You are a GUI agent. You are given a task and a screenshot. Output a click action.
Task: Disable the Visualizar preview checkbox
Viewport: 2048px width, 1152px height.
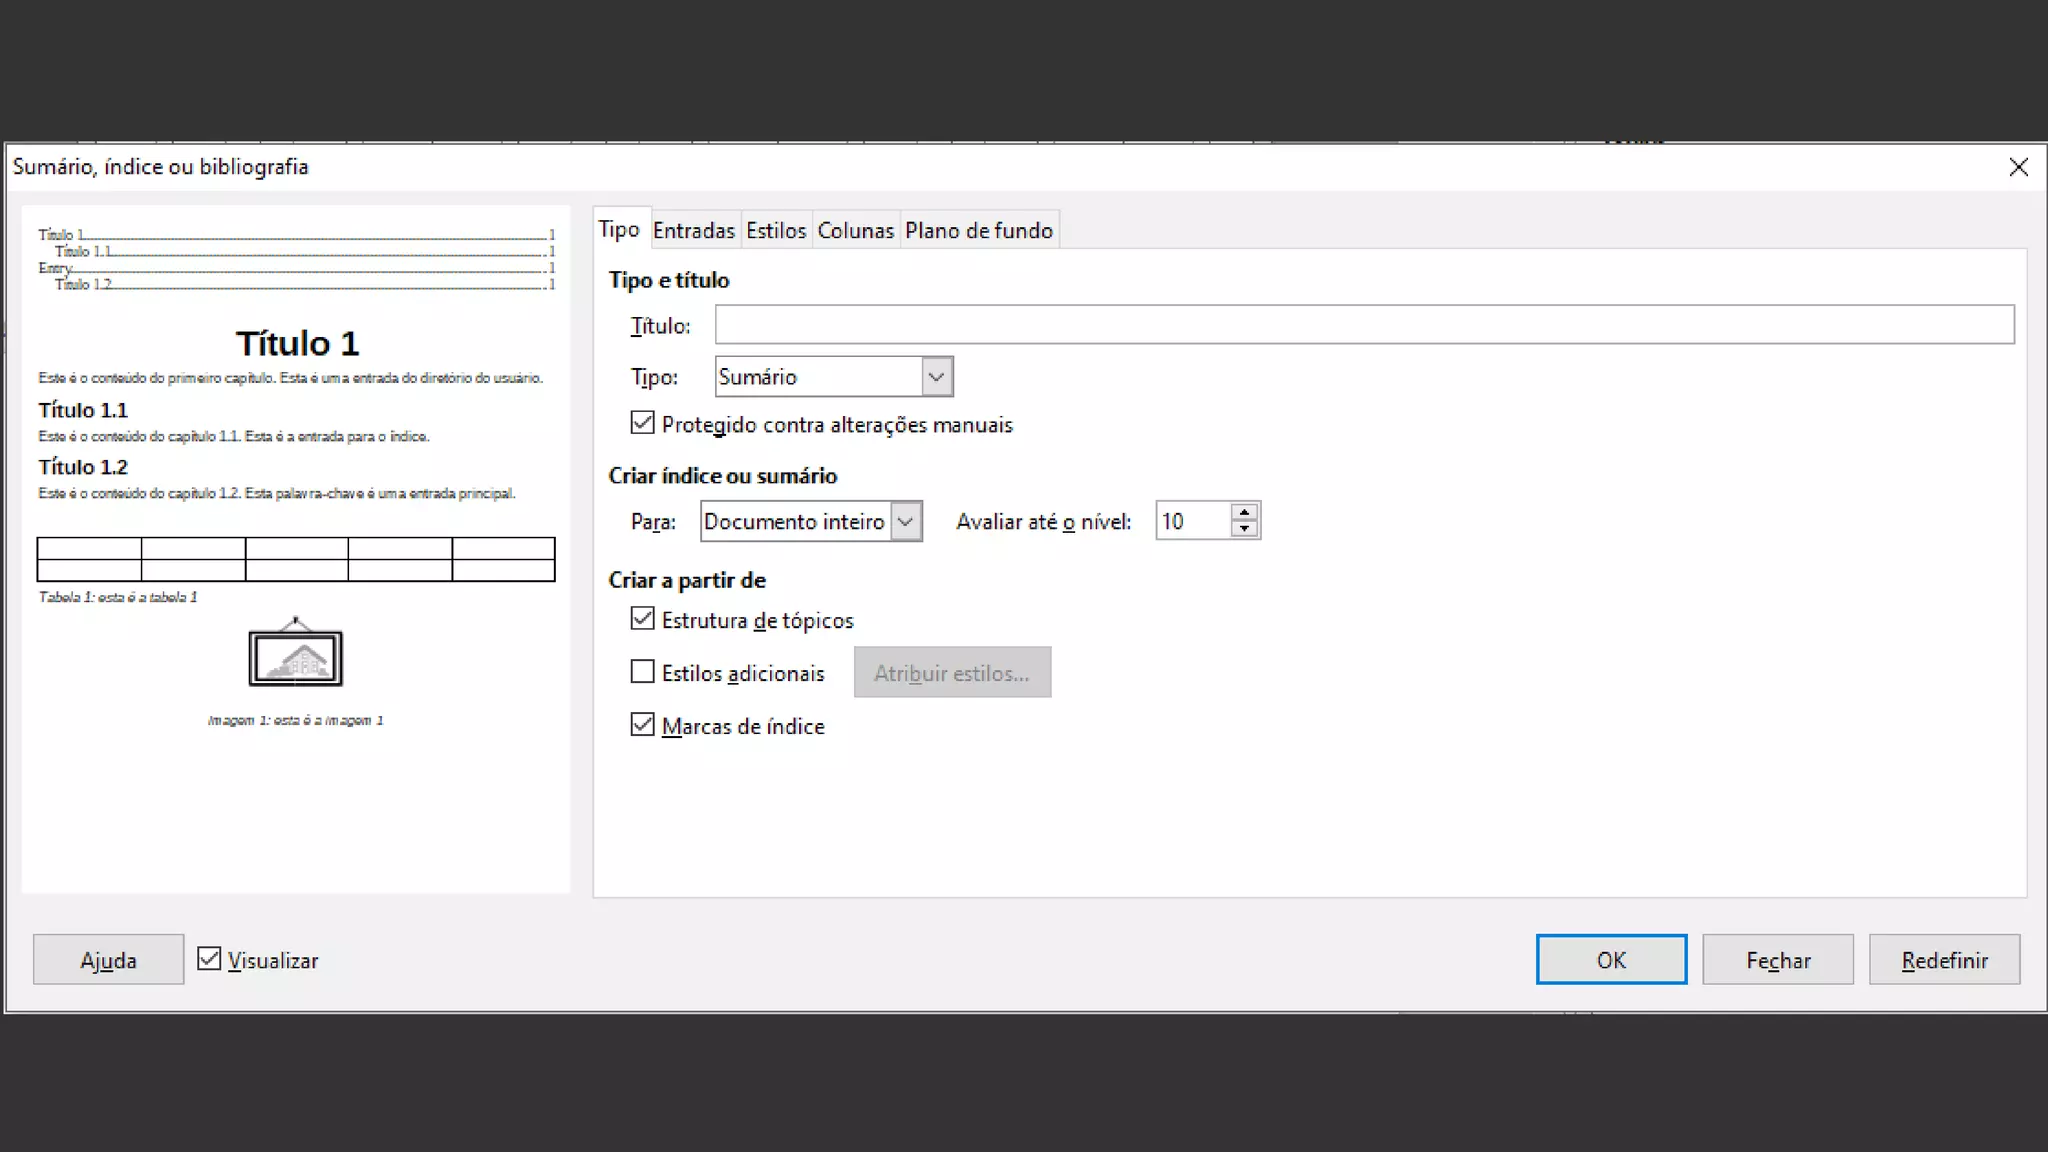(209, 959)
